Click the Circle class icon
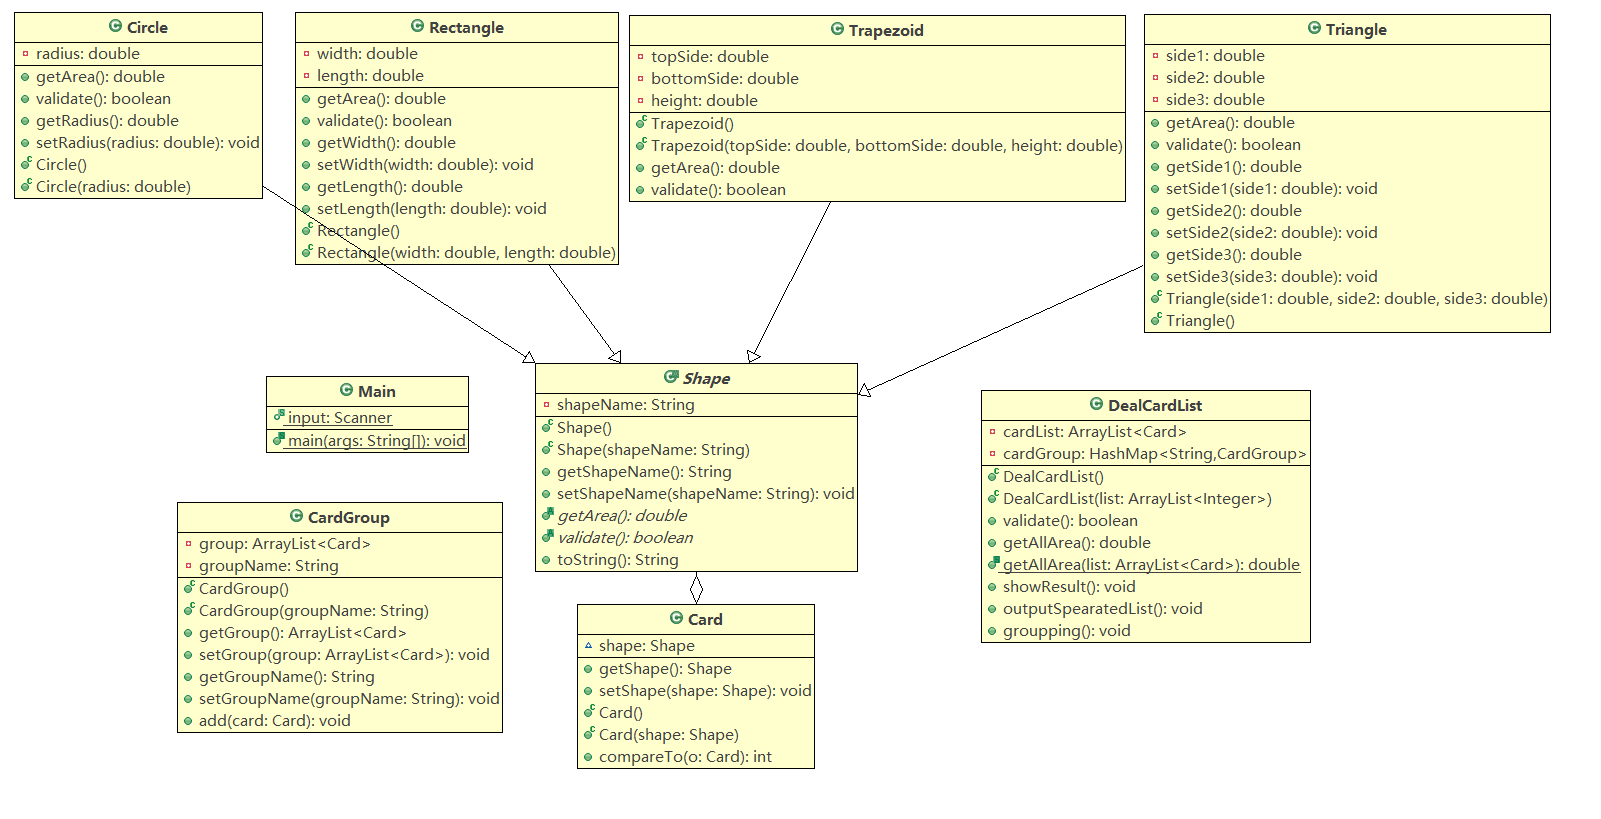1601x819 pixels. [x=115, y=26]
